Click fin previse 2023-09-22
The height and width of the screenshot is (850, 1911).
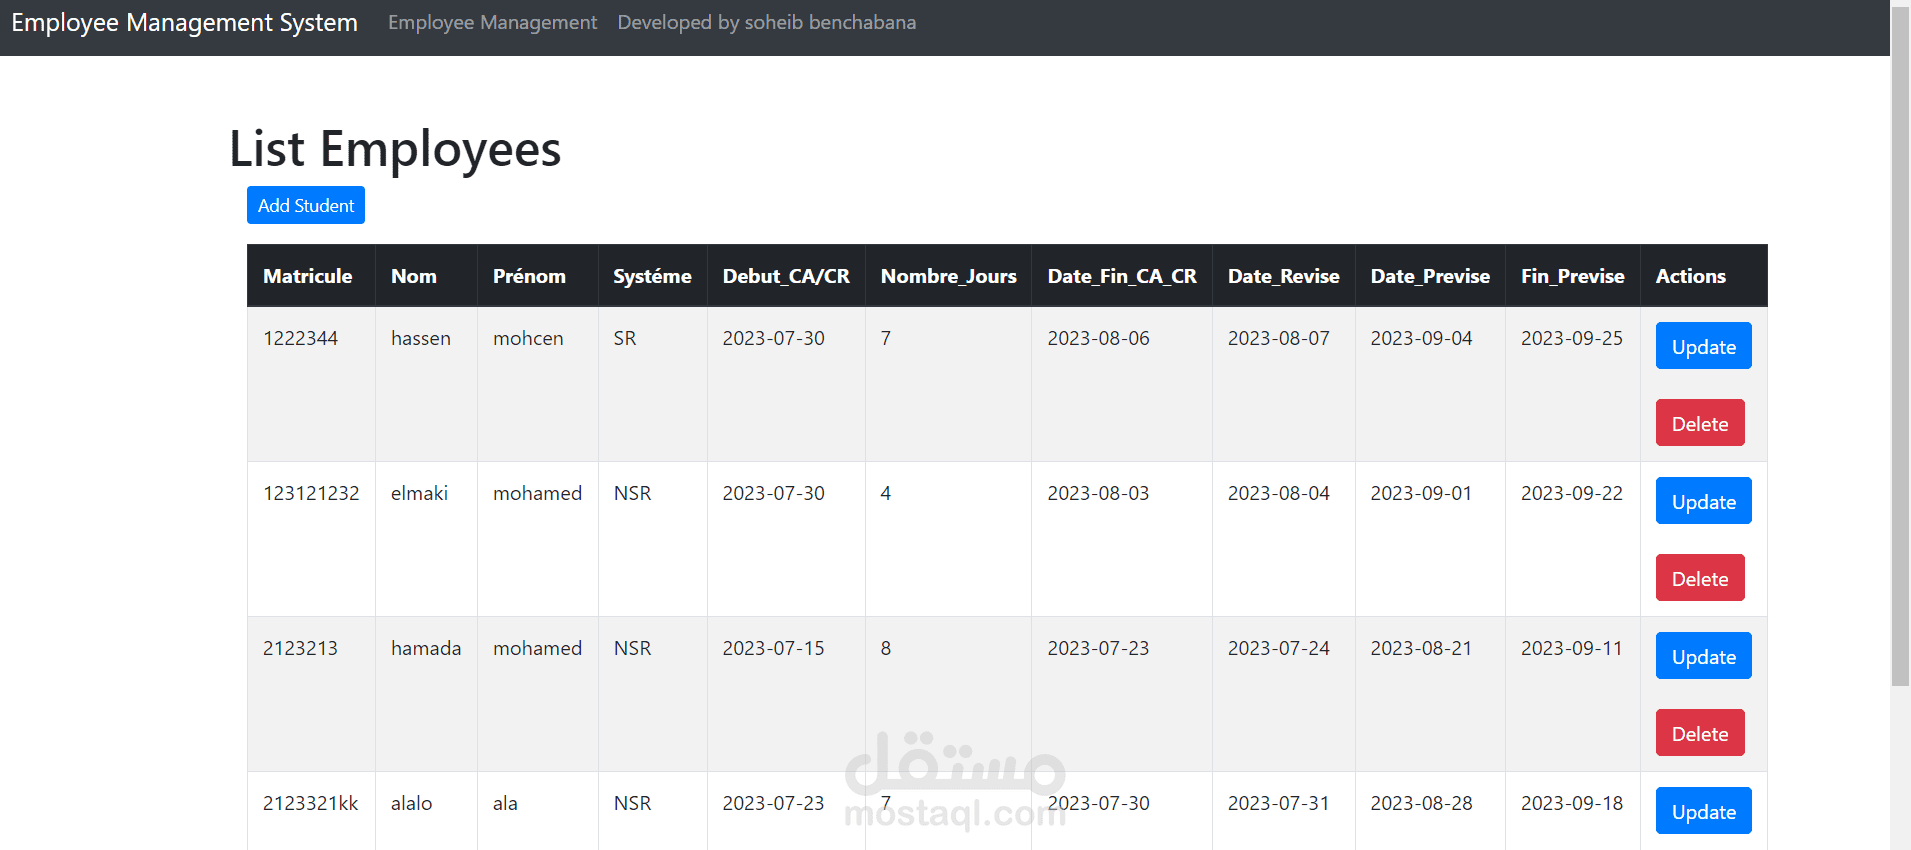point(1572,493)
